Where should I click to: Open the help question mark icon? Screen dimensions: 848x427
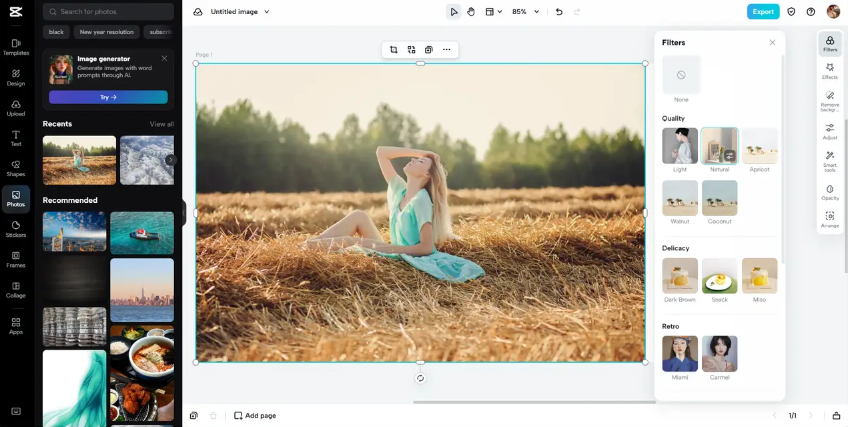[811, 12]
